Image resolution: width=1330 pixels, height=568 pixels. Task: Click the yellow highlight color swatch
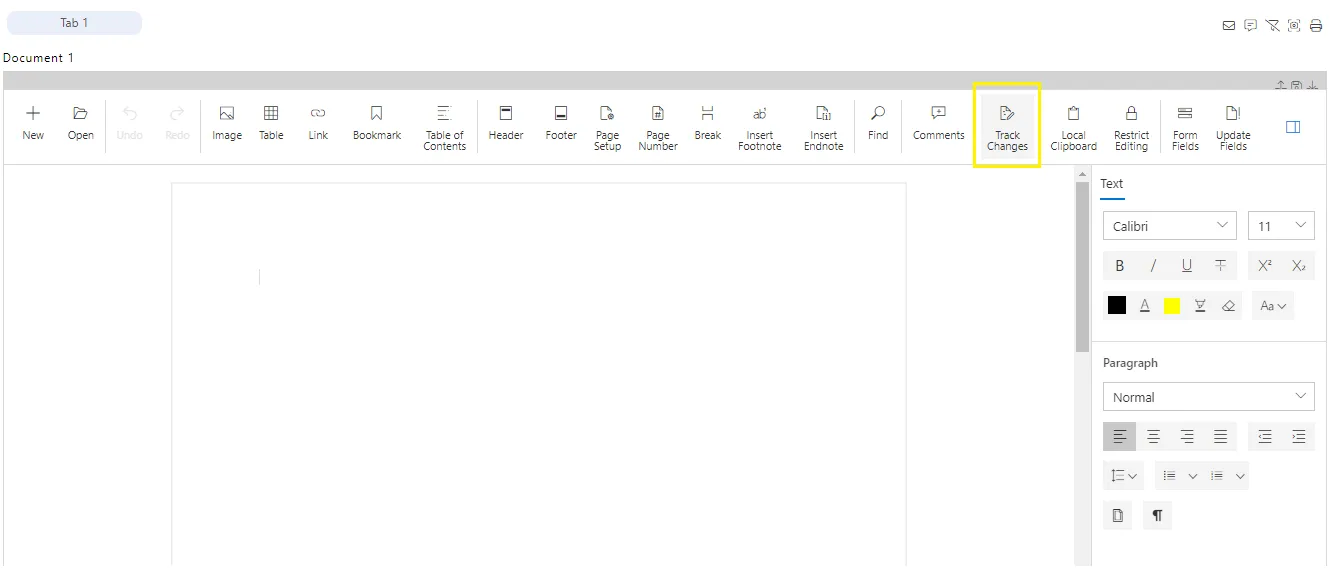click(1172, 306)
